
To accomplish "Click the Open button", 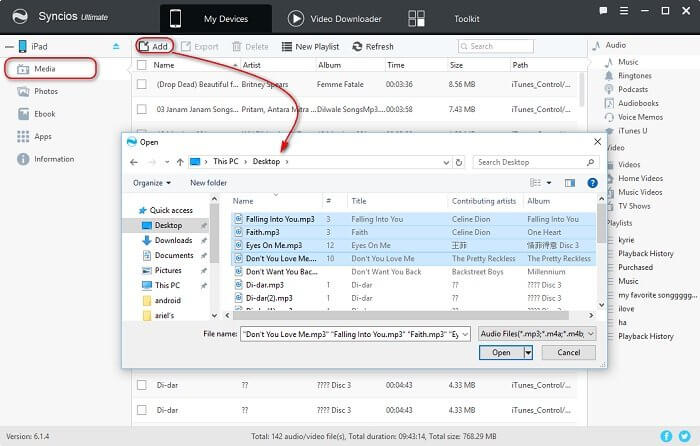I will tap(501, 352).
